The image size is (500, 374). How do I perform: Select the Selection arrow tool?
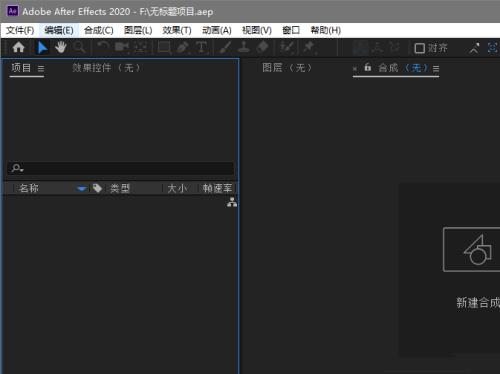[x=42, y=48]
